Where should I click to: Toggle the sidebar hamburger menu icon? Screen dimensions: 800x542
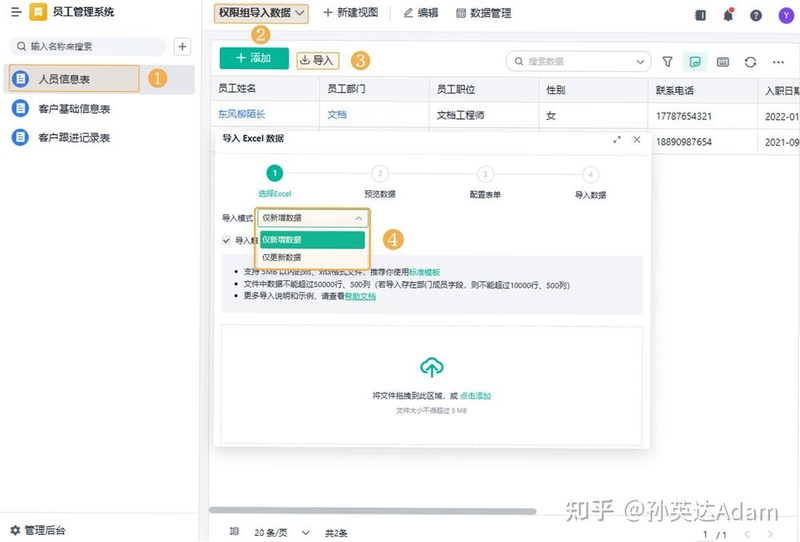pos(16,12)
